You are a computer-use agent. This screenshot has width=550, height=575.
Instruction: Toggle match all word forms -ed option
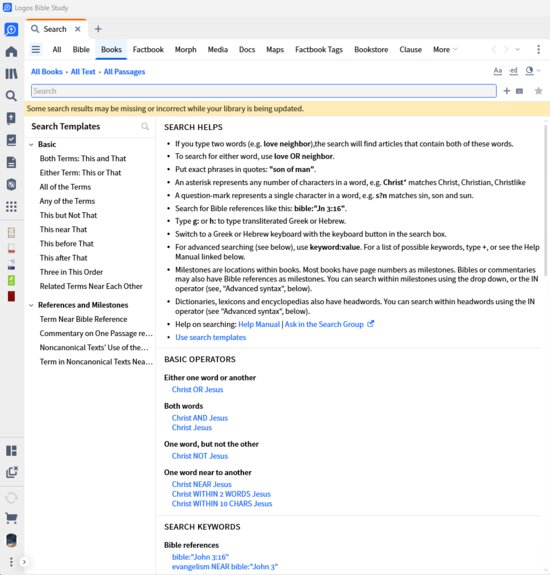tap(513, 70)
